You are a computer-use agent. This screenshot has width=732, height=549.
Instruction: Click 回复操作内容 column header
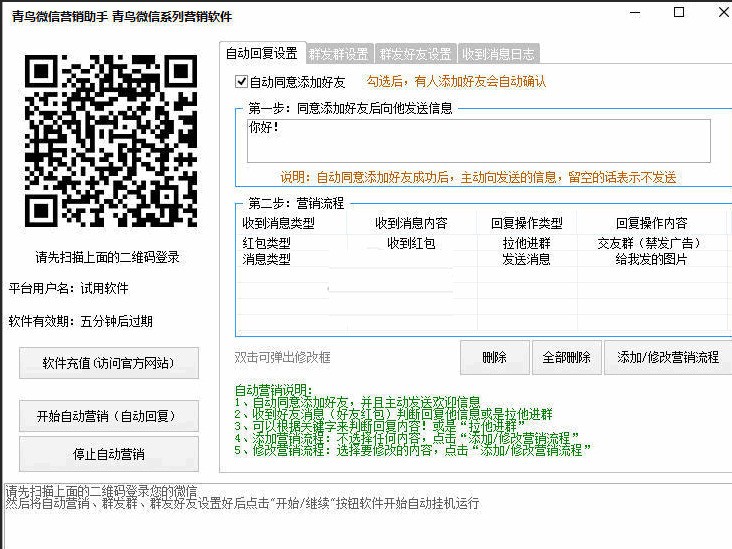click(652, 223)
